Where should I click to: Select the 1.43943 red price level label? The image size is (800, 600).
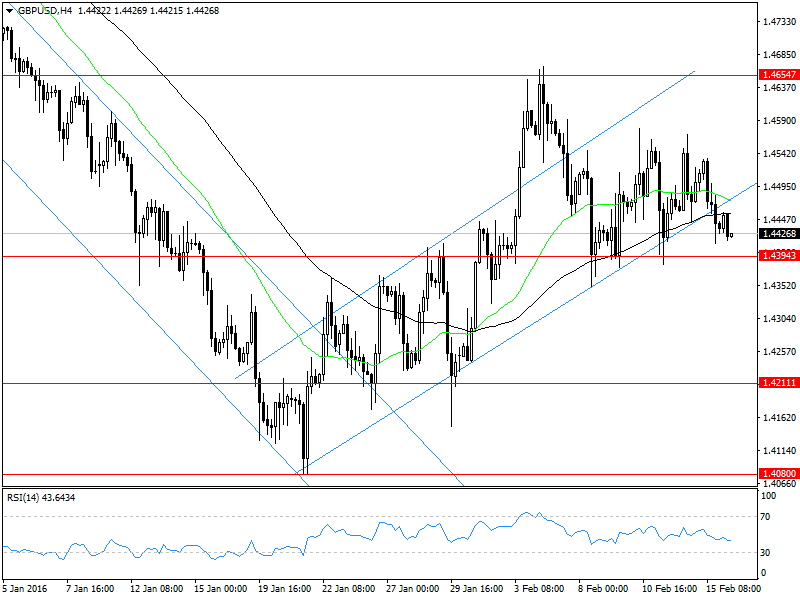779,256
